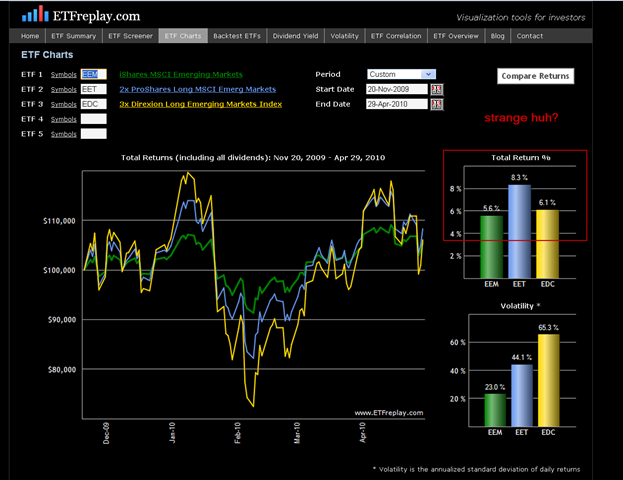Visit the Blog tab
This screenshot has height=480, width=623.
click(x=497, y=36)
